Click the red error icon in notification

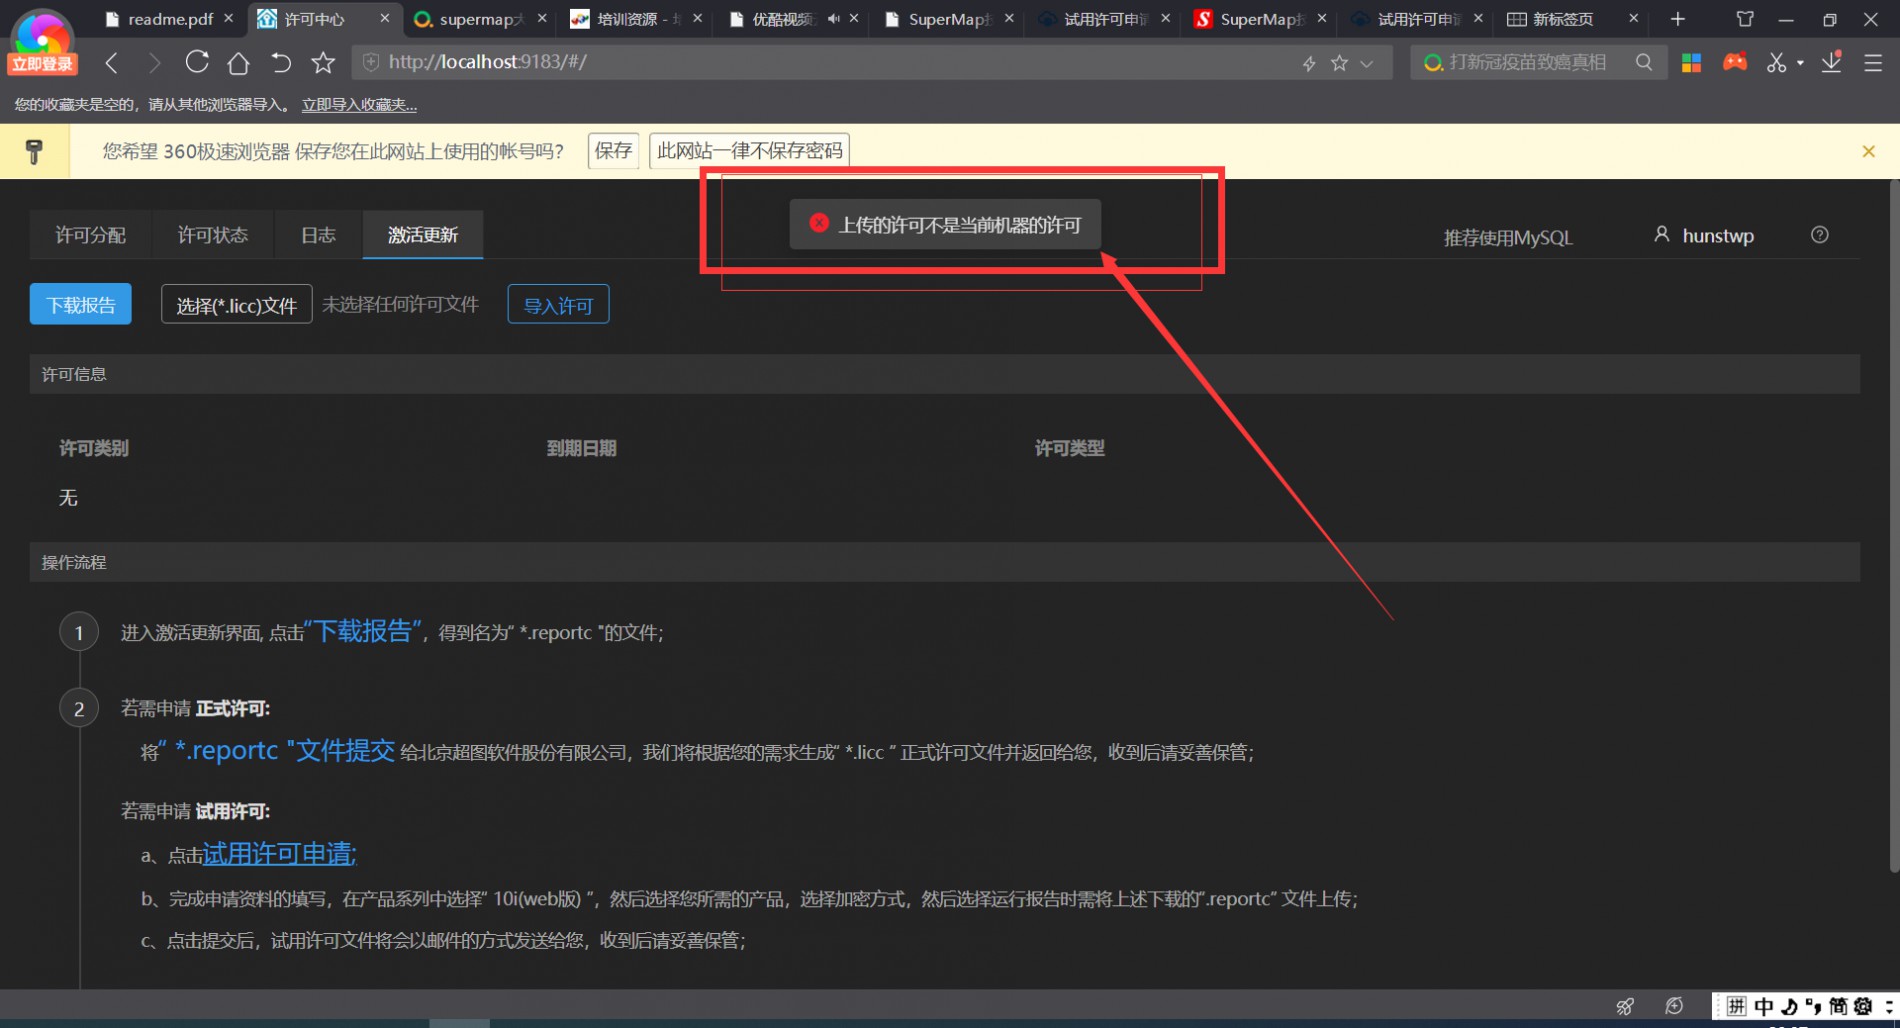tap(819, 223)
